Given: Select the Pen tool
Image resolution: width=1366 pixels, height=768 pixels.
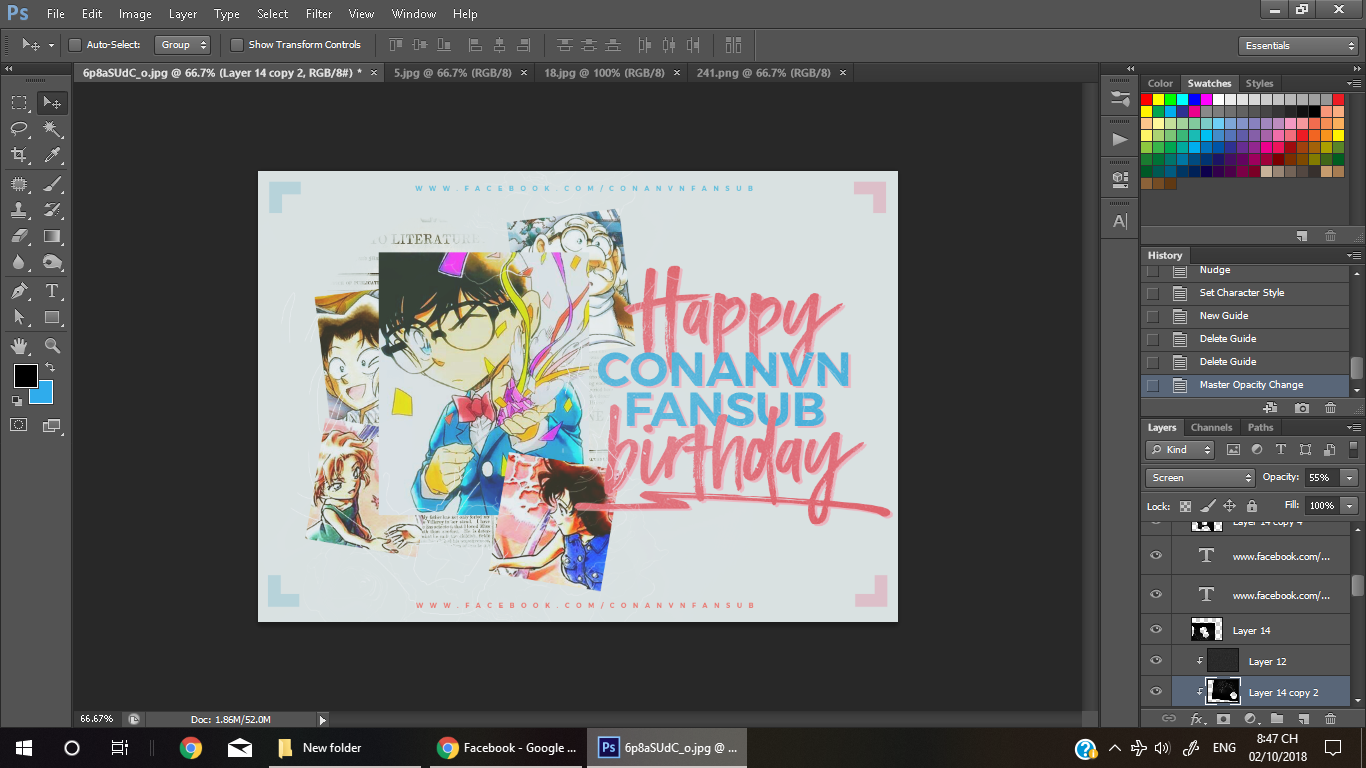Looking at the screenshot, I should tap(19, 291).
